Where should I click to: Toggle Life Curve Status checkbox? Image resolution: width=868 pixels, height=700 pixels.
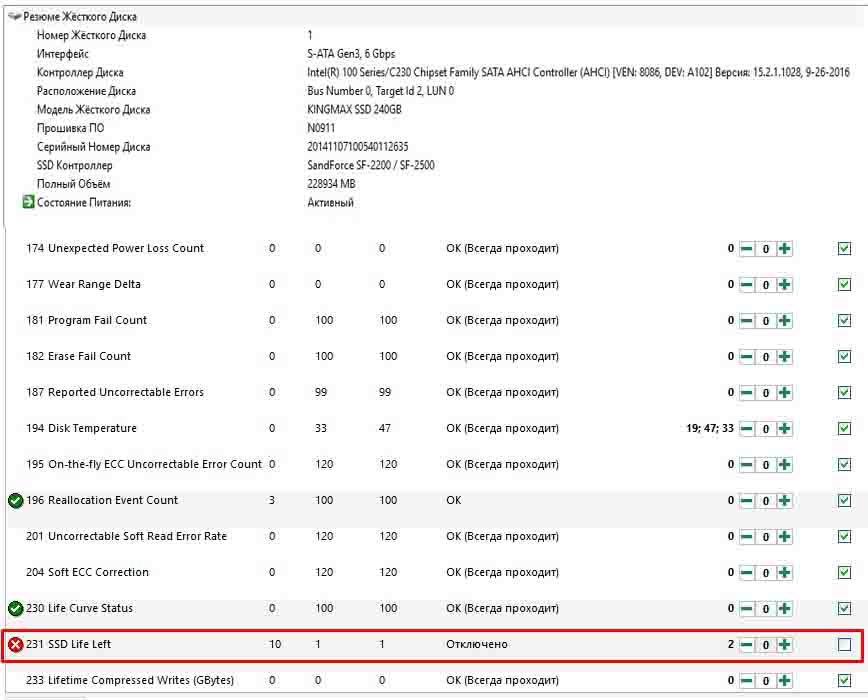[x=844, y=609]
